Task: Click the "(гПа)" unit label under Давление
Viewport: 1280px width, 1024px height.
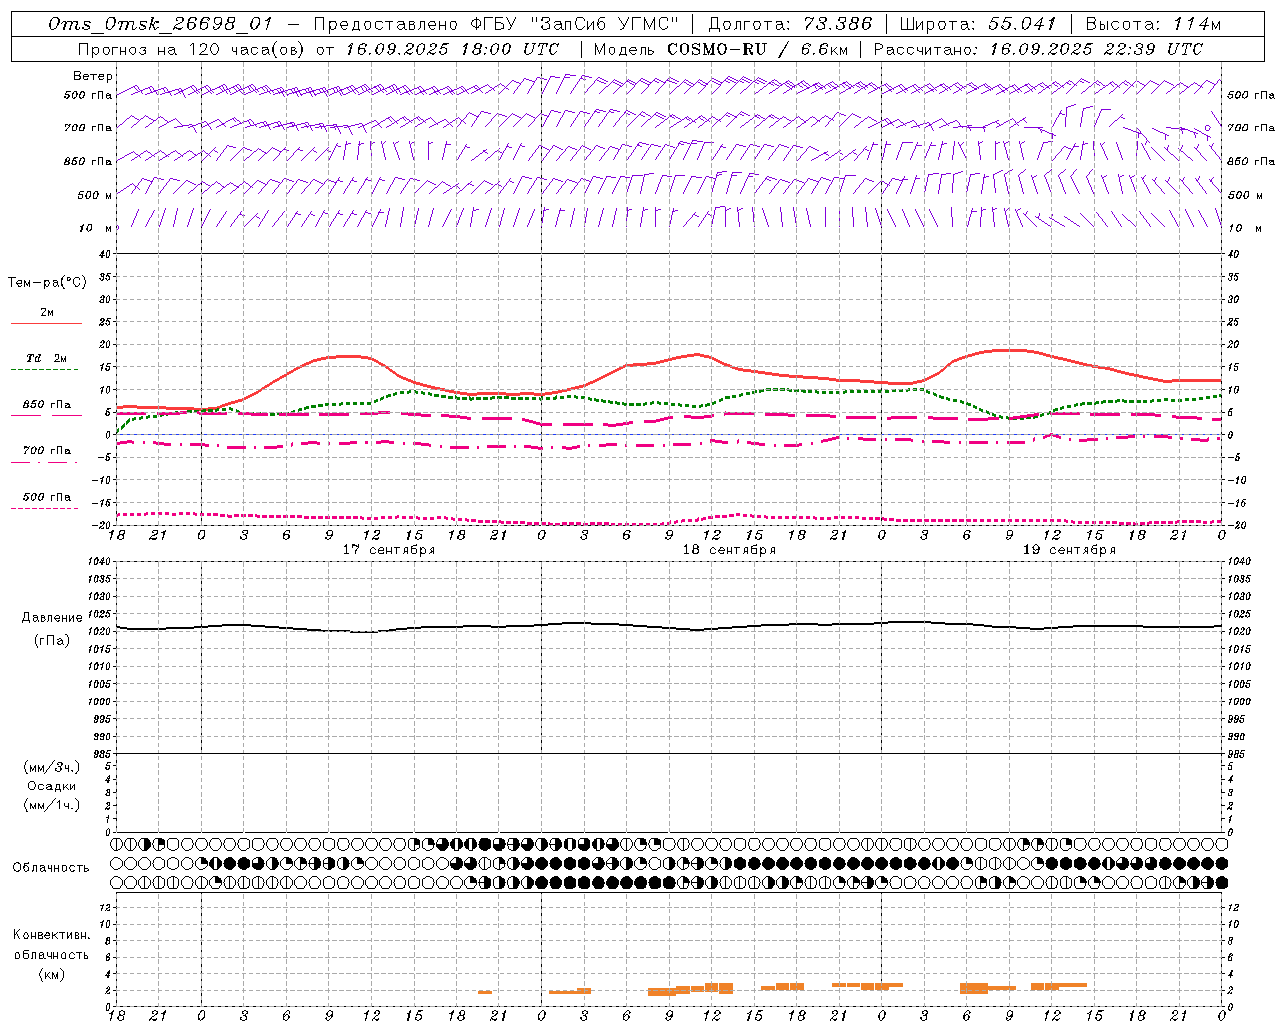Action: 52,641
